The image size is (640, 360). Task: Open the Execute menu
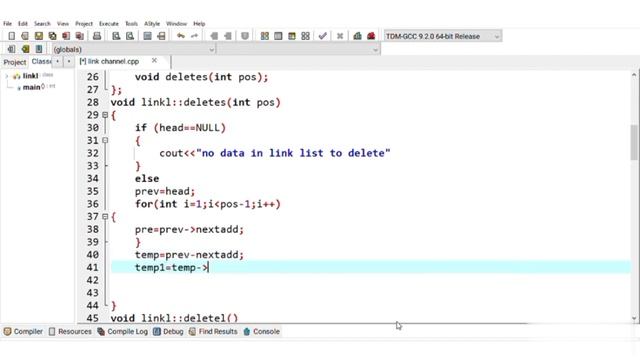pos(109,24)
